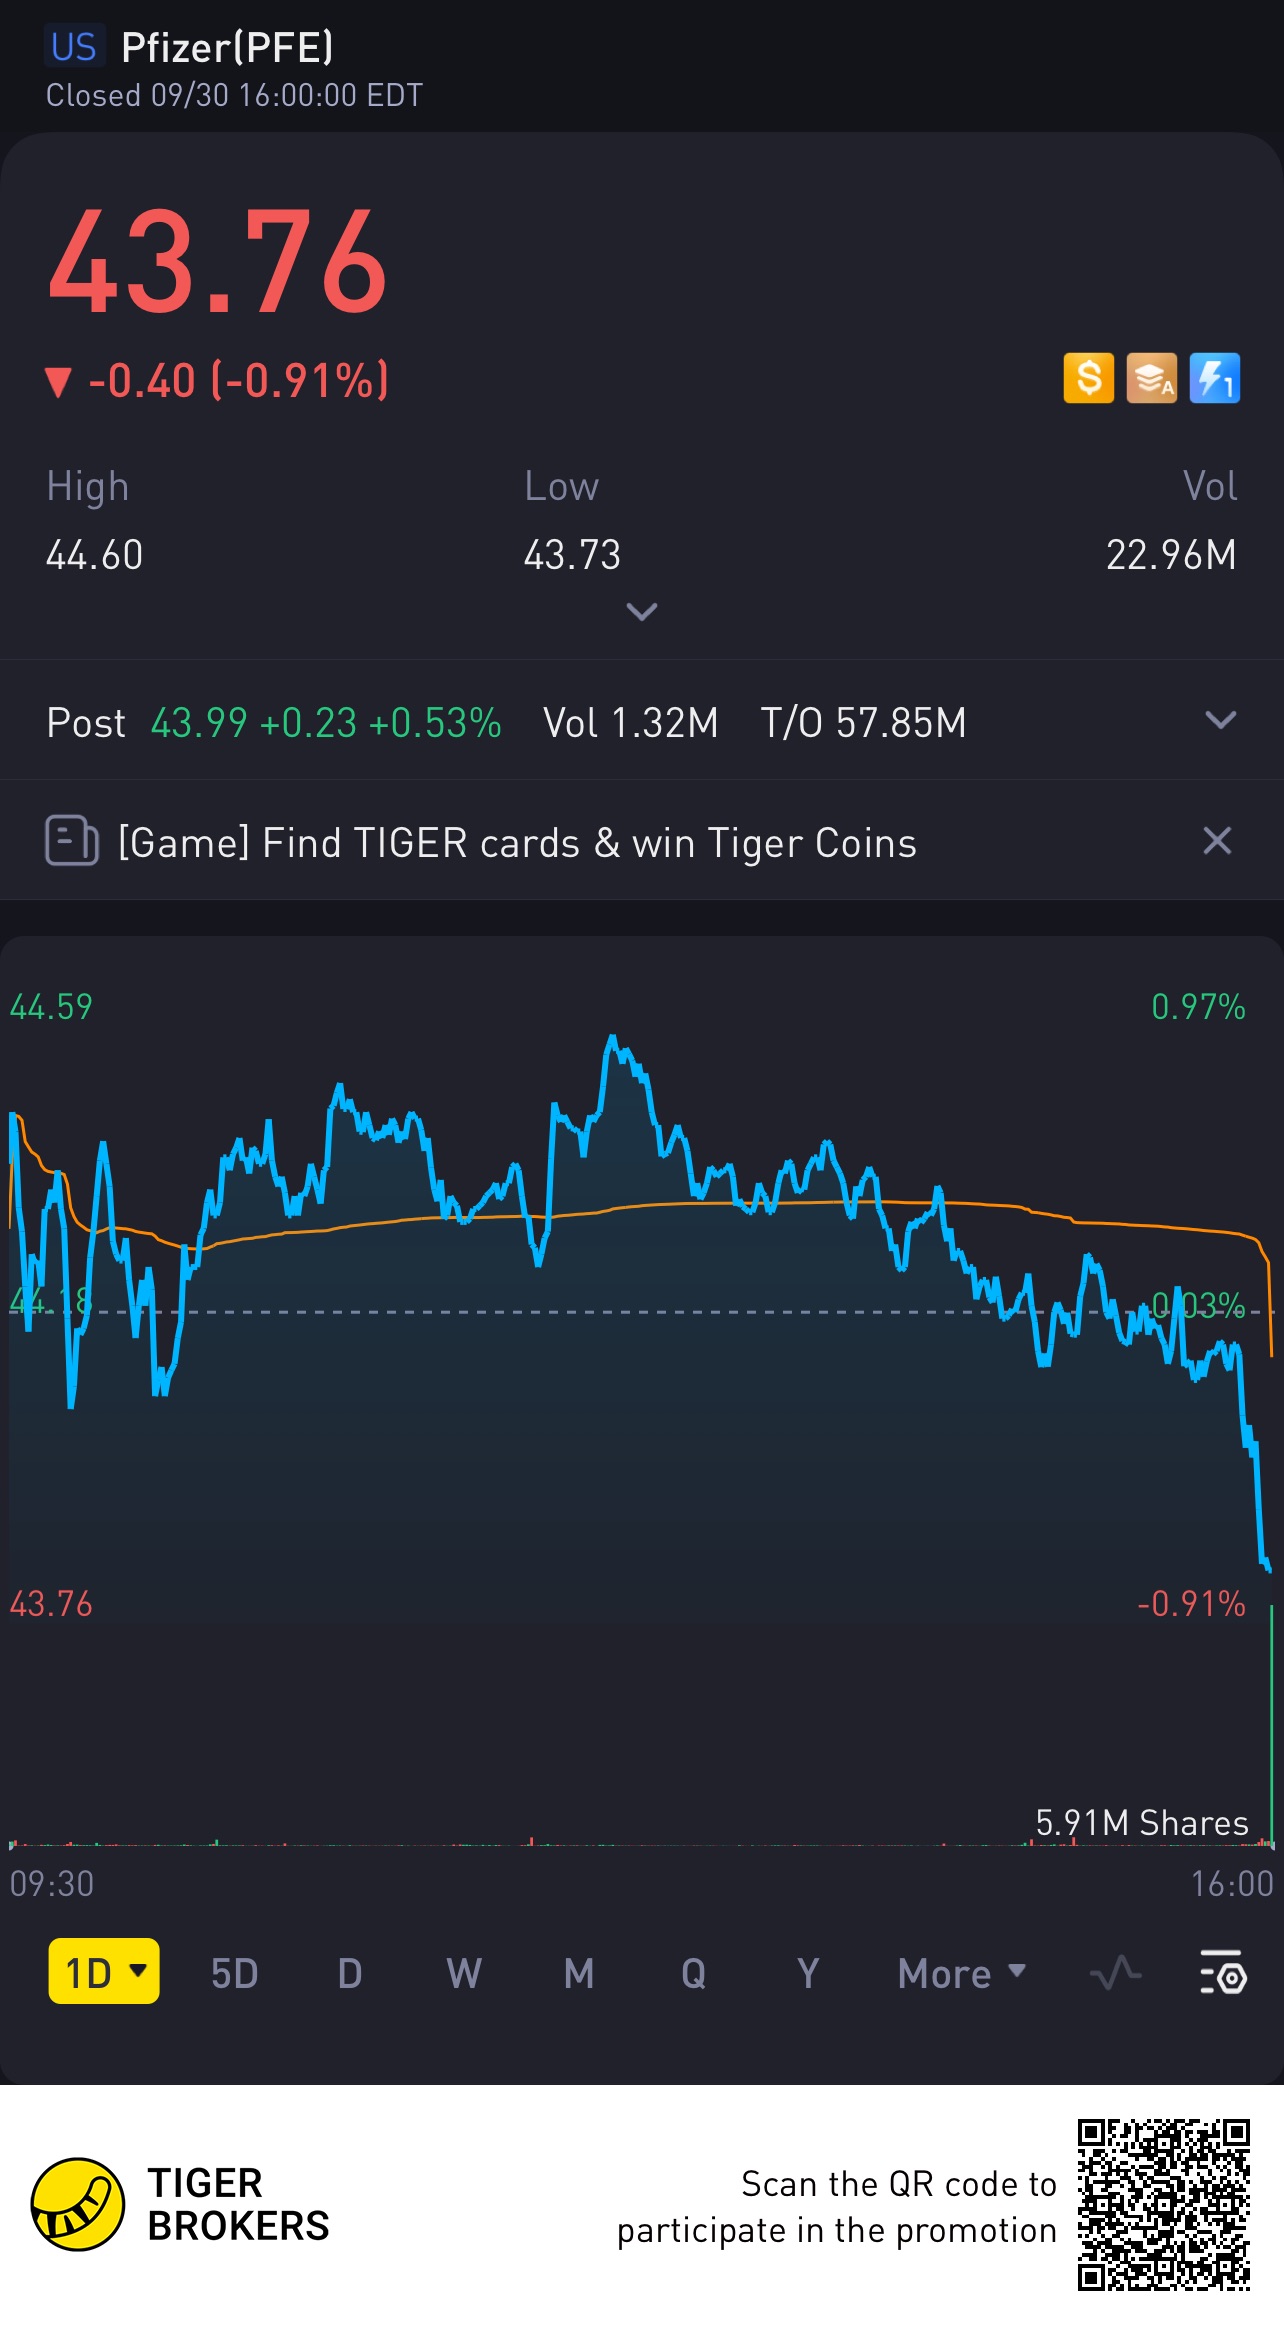Tap the 5.91M Shares volume label
Screen dimensions: 1284x2325
click(x=1142, y=1823)
